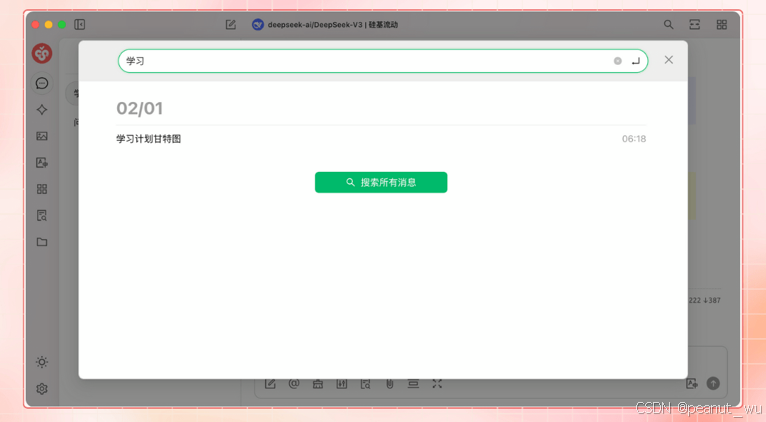
Task: Open the translate icon in sidebar
Action: click(42, 163)
